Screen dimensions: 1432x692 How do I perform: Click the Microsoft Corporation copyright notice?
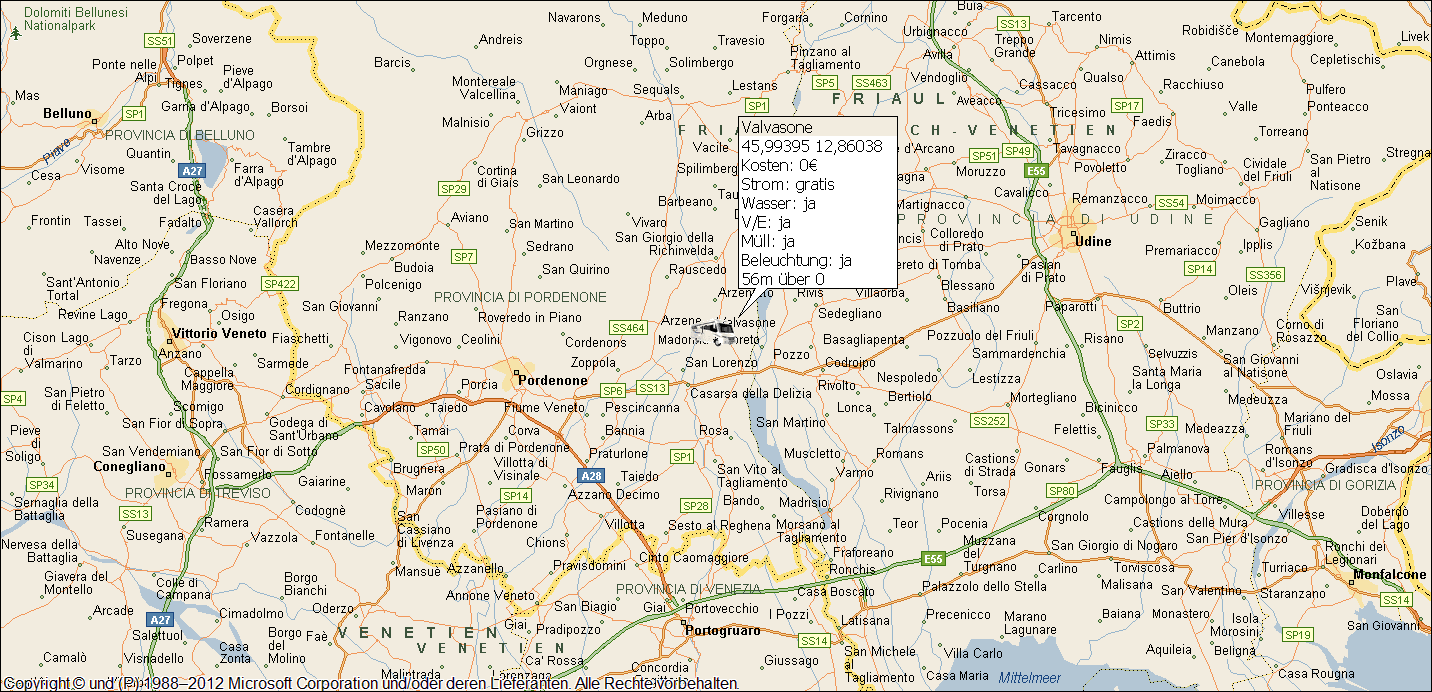pos(370,684)
